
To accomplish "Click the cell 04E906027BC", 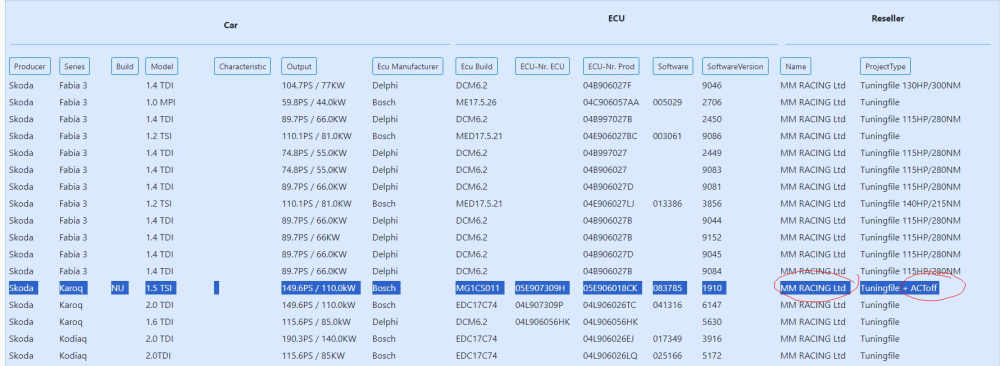I will 610,136.
